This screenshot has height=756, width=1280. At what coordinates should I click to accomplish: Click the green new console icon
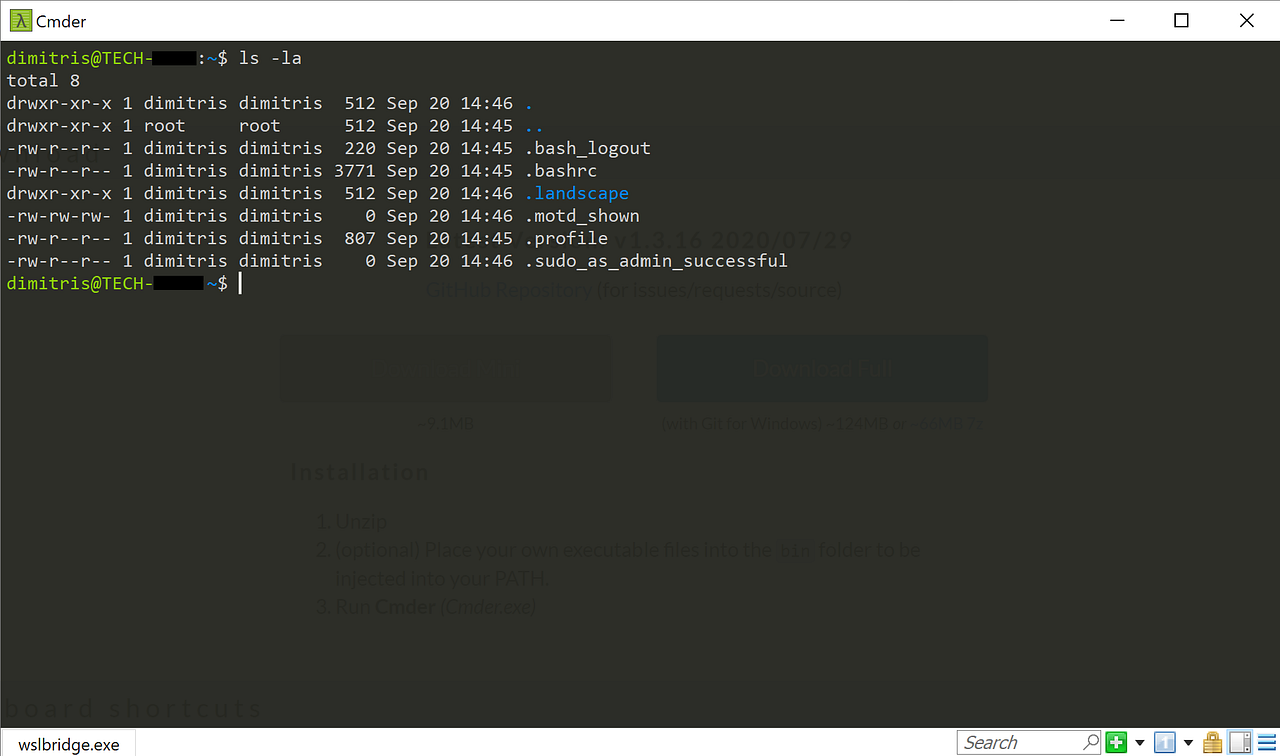tap(1114, 742)
